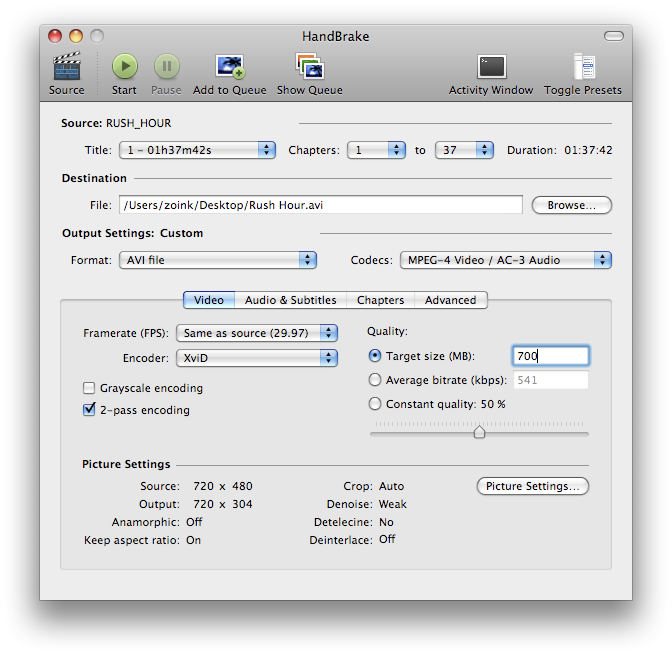The height and width of the screenshot is (655, 672).
Task: Open the Source clapperboard icon
Action: tap(66, 66)
